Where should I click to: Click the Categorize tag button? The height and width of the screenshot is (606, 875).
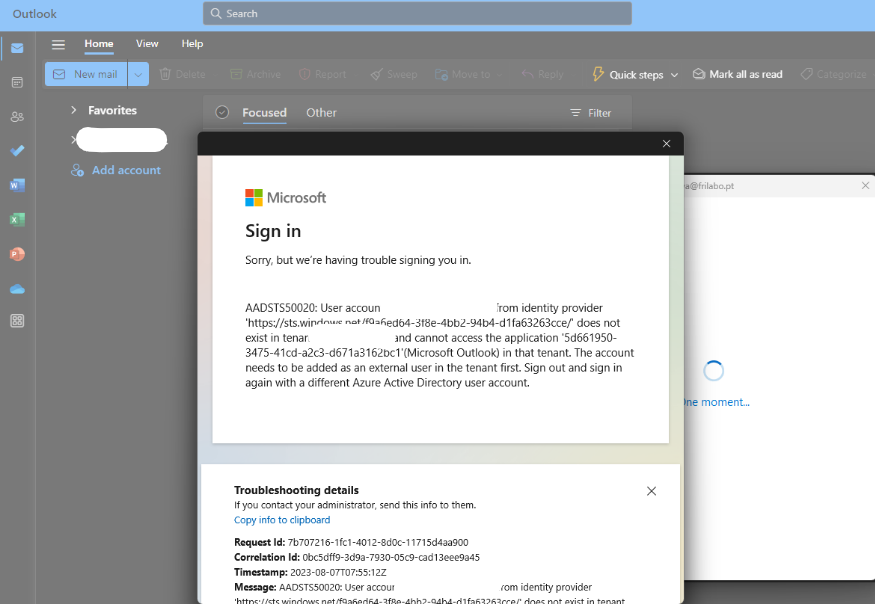pyautogui.click(x=833, y=74)
